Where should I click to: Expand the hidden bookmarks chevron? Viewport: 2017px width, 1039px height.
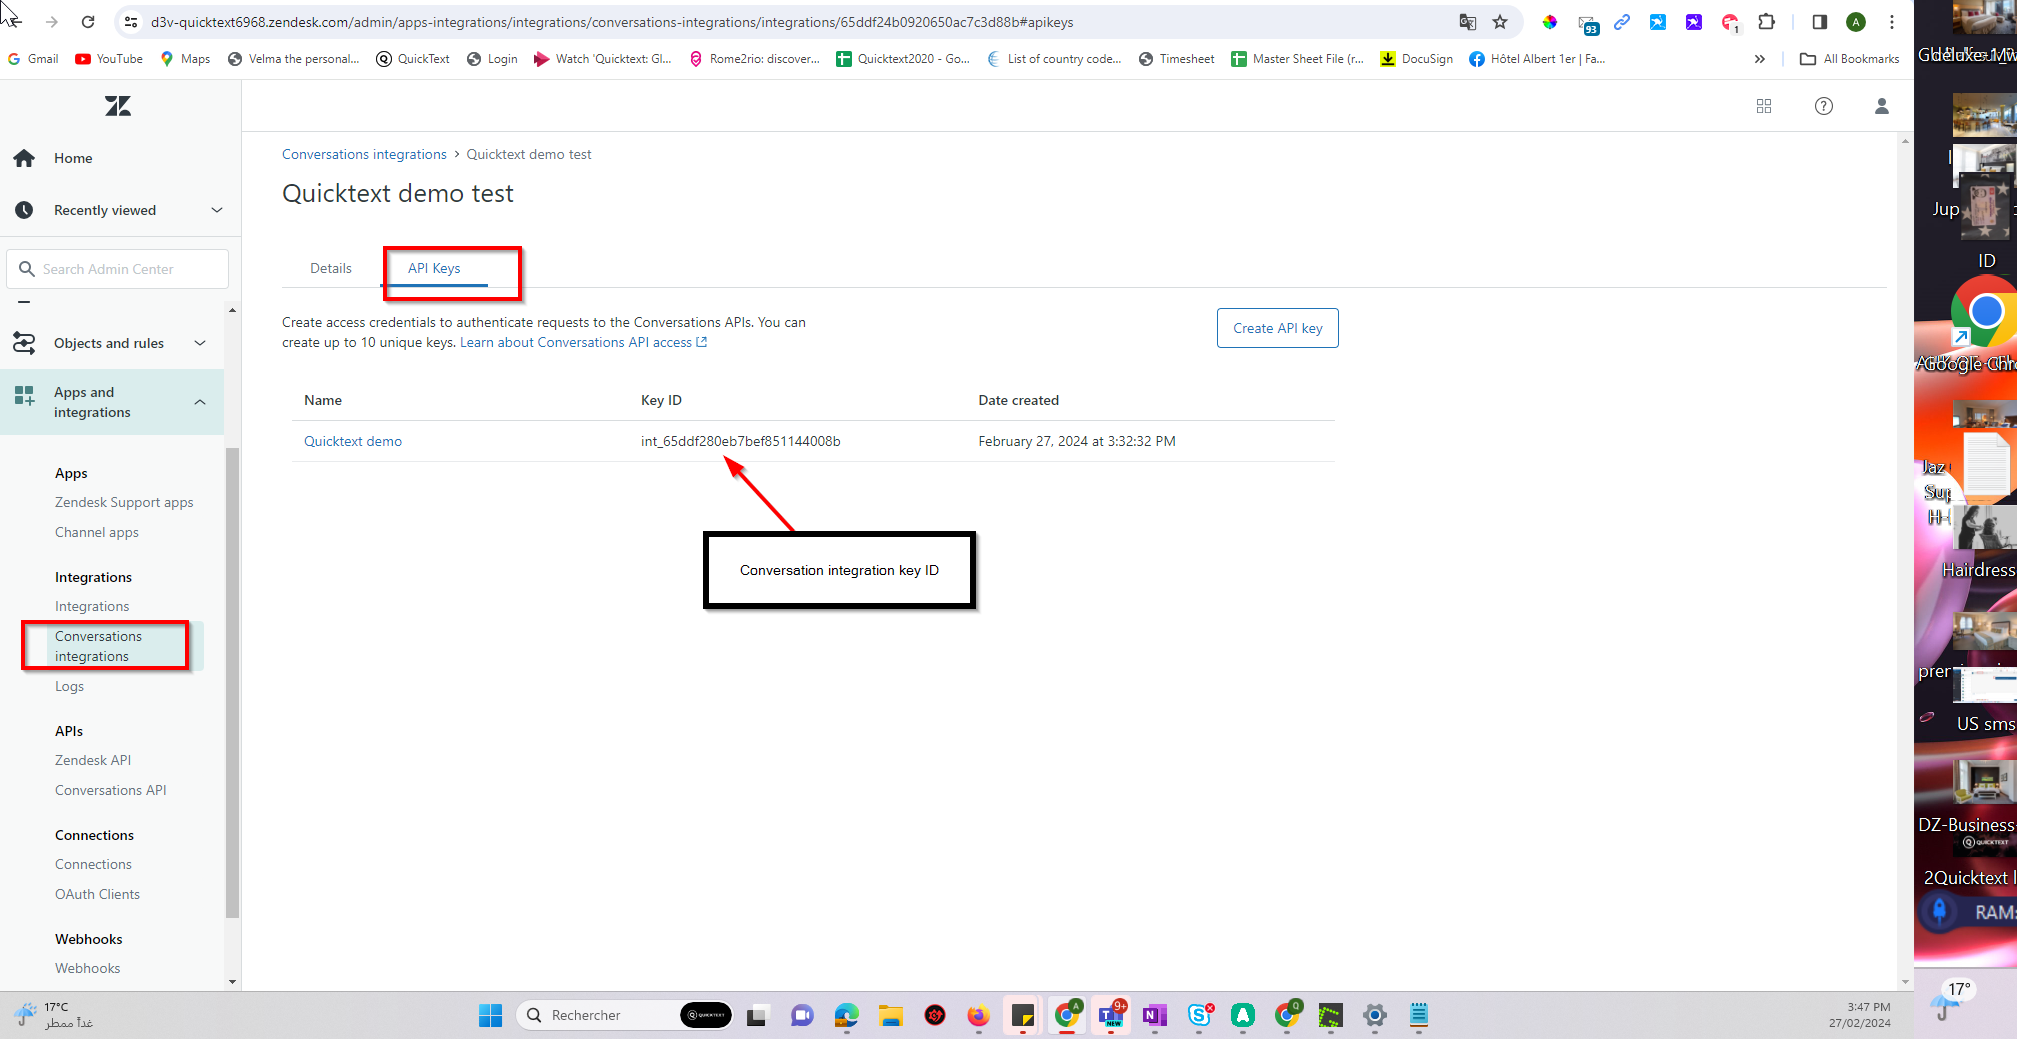click(1760, 58)
